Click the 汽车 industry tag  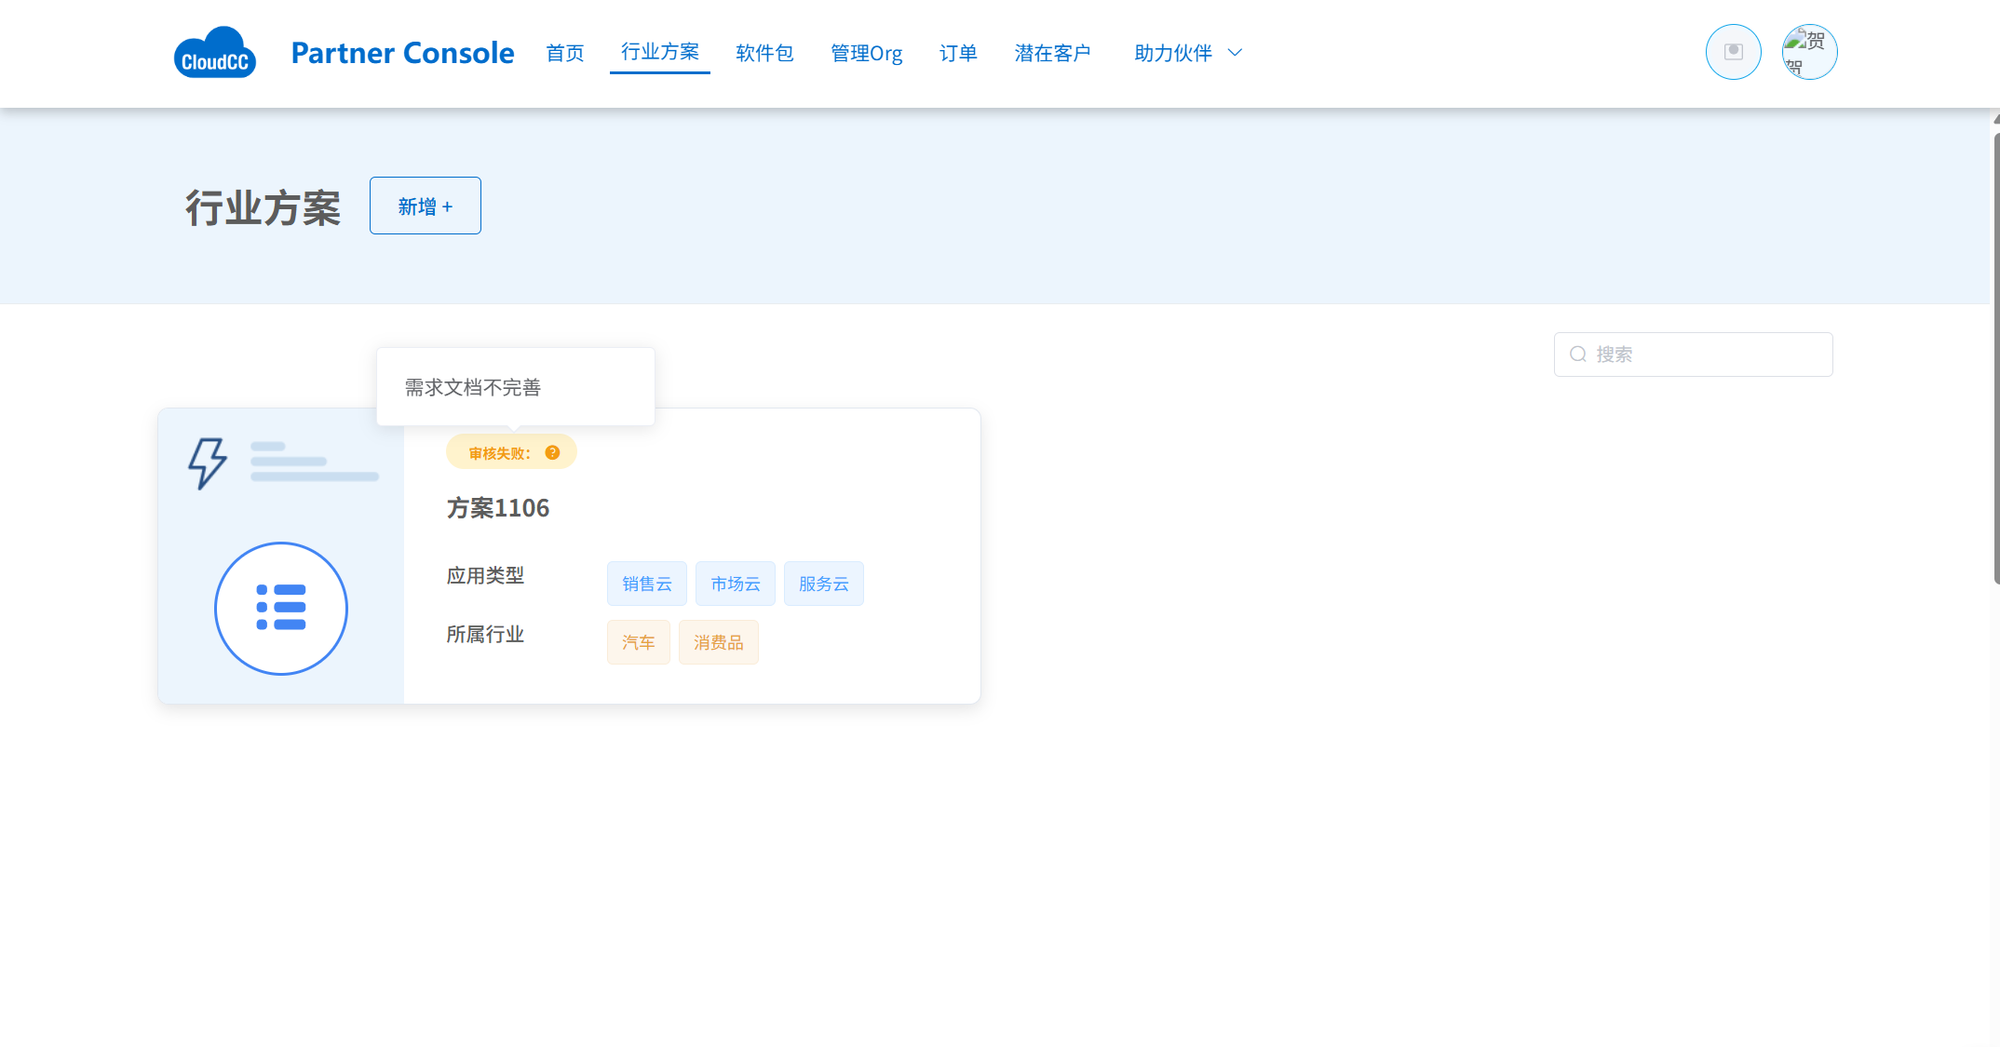click(x=638, y=642)
